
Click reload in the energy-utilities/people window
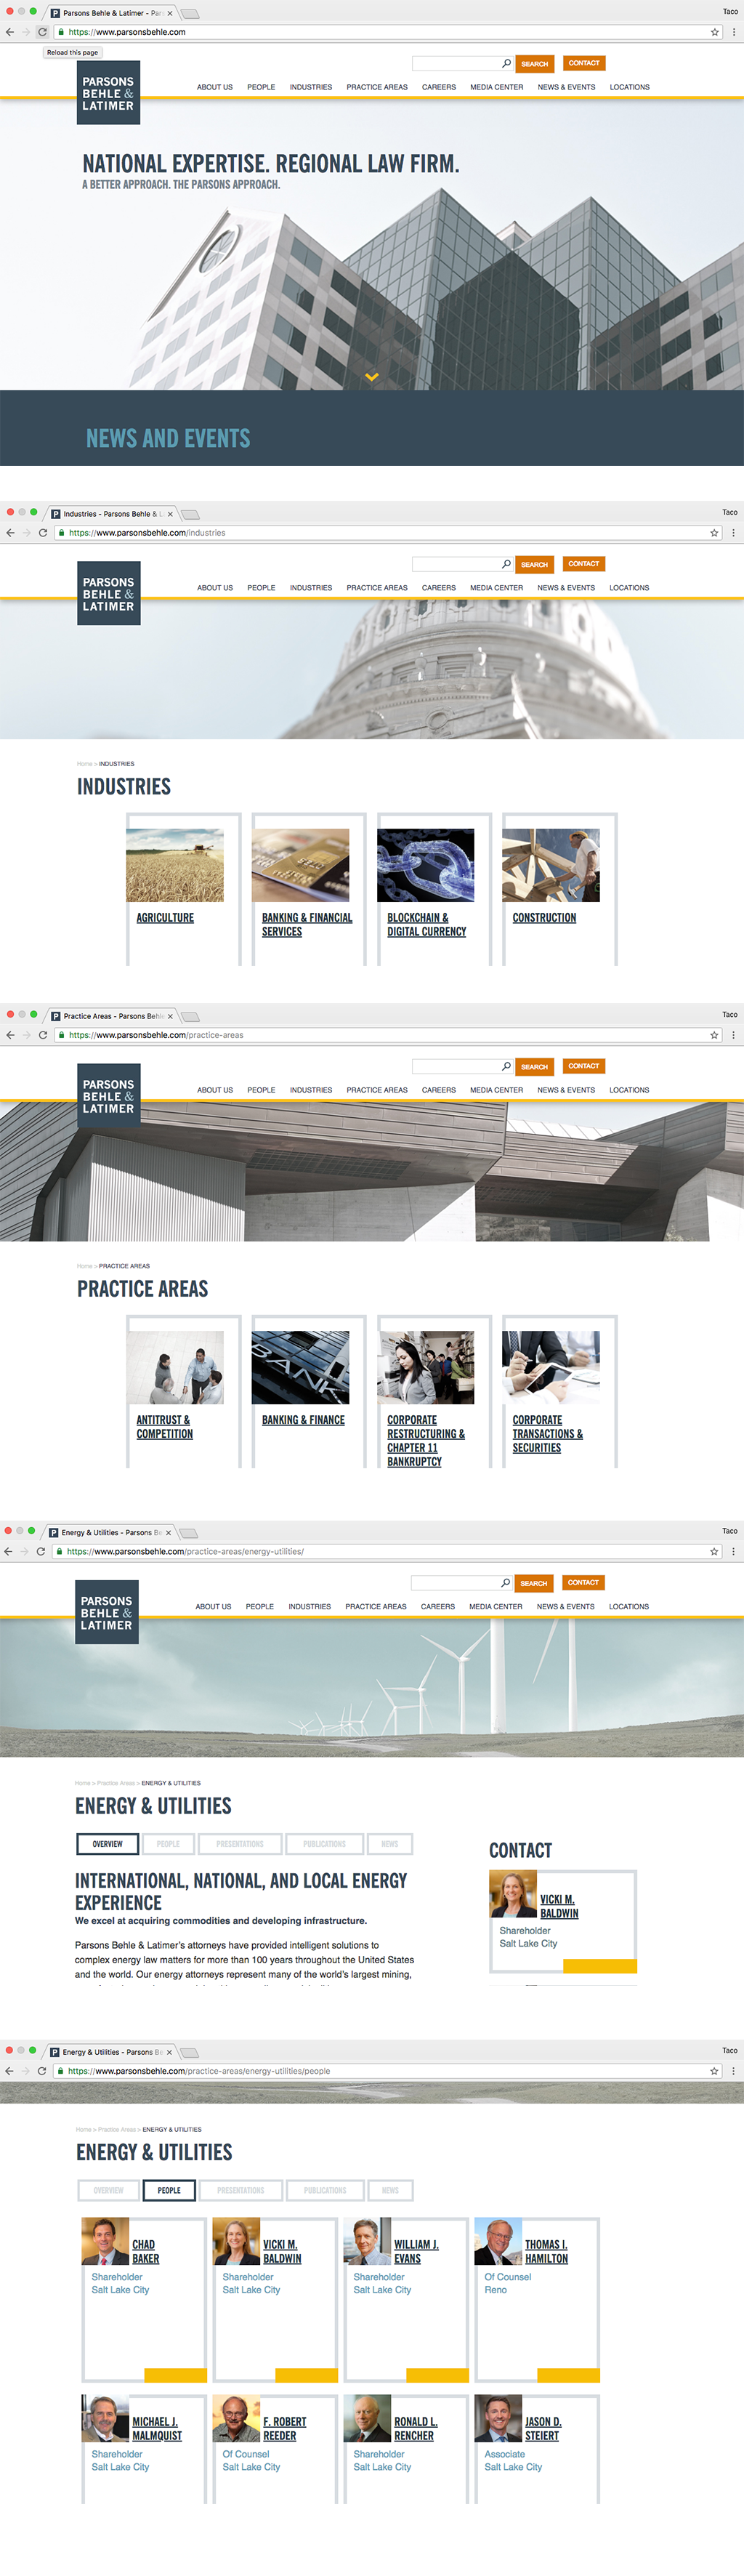(41, 2071)
